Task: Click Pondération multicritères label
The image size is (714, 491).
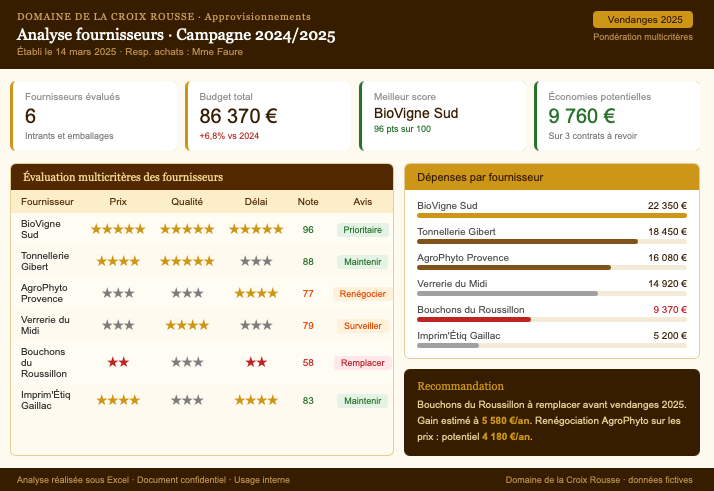Action: 643,37
